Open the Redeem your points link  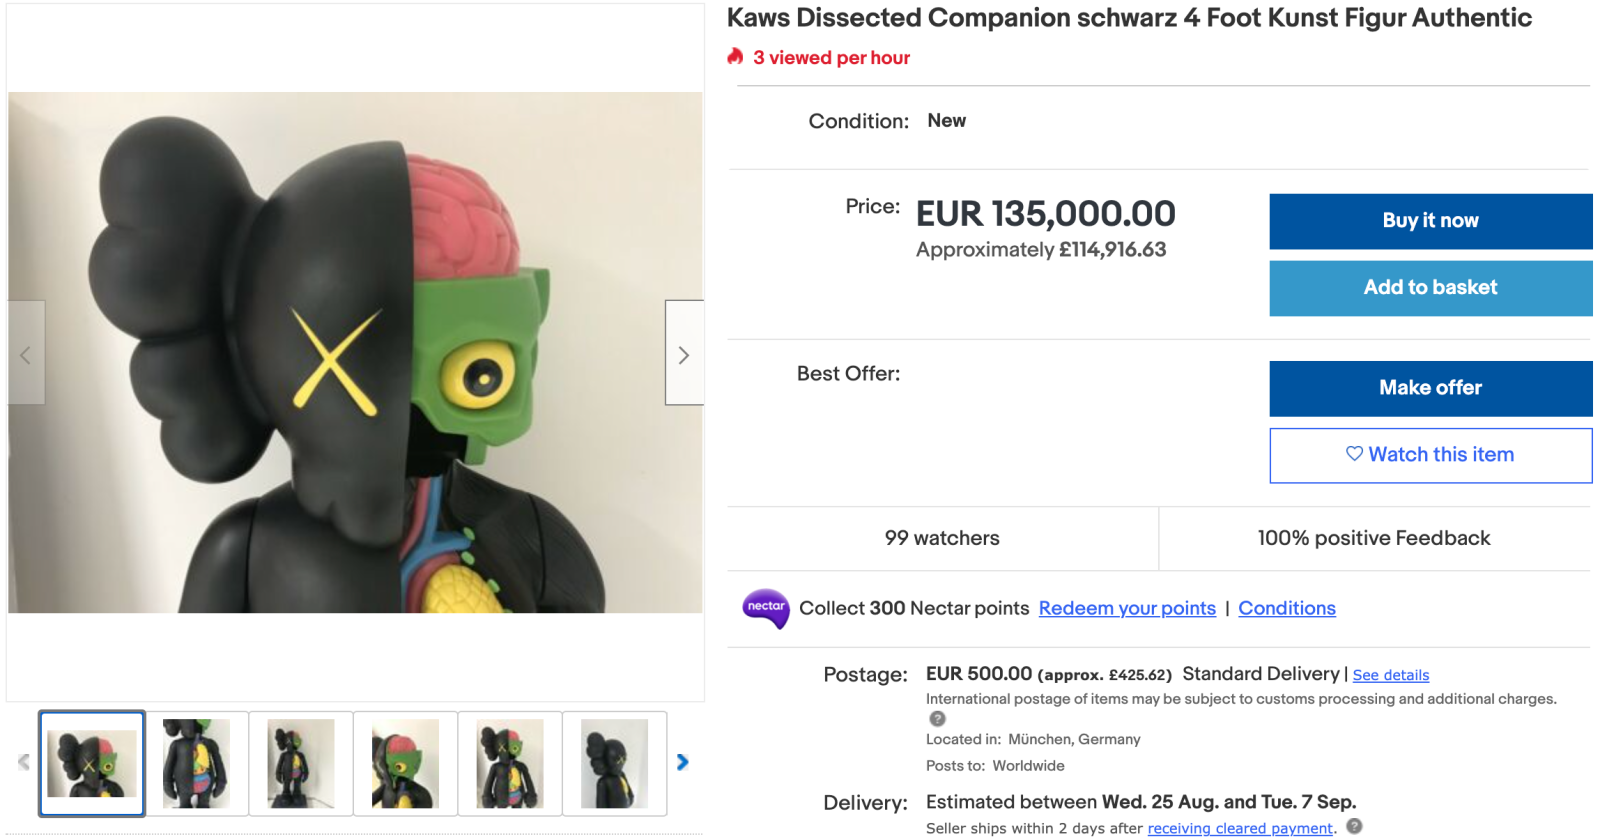(1127, 608)
